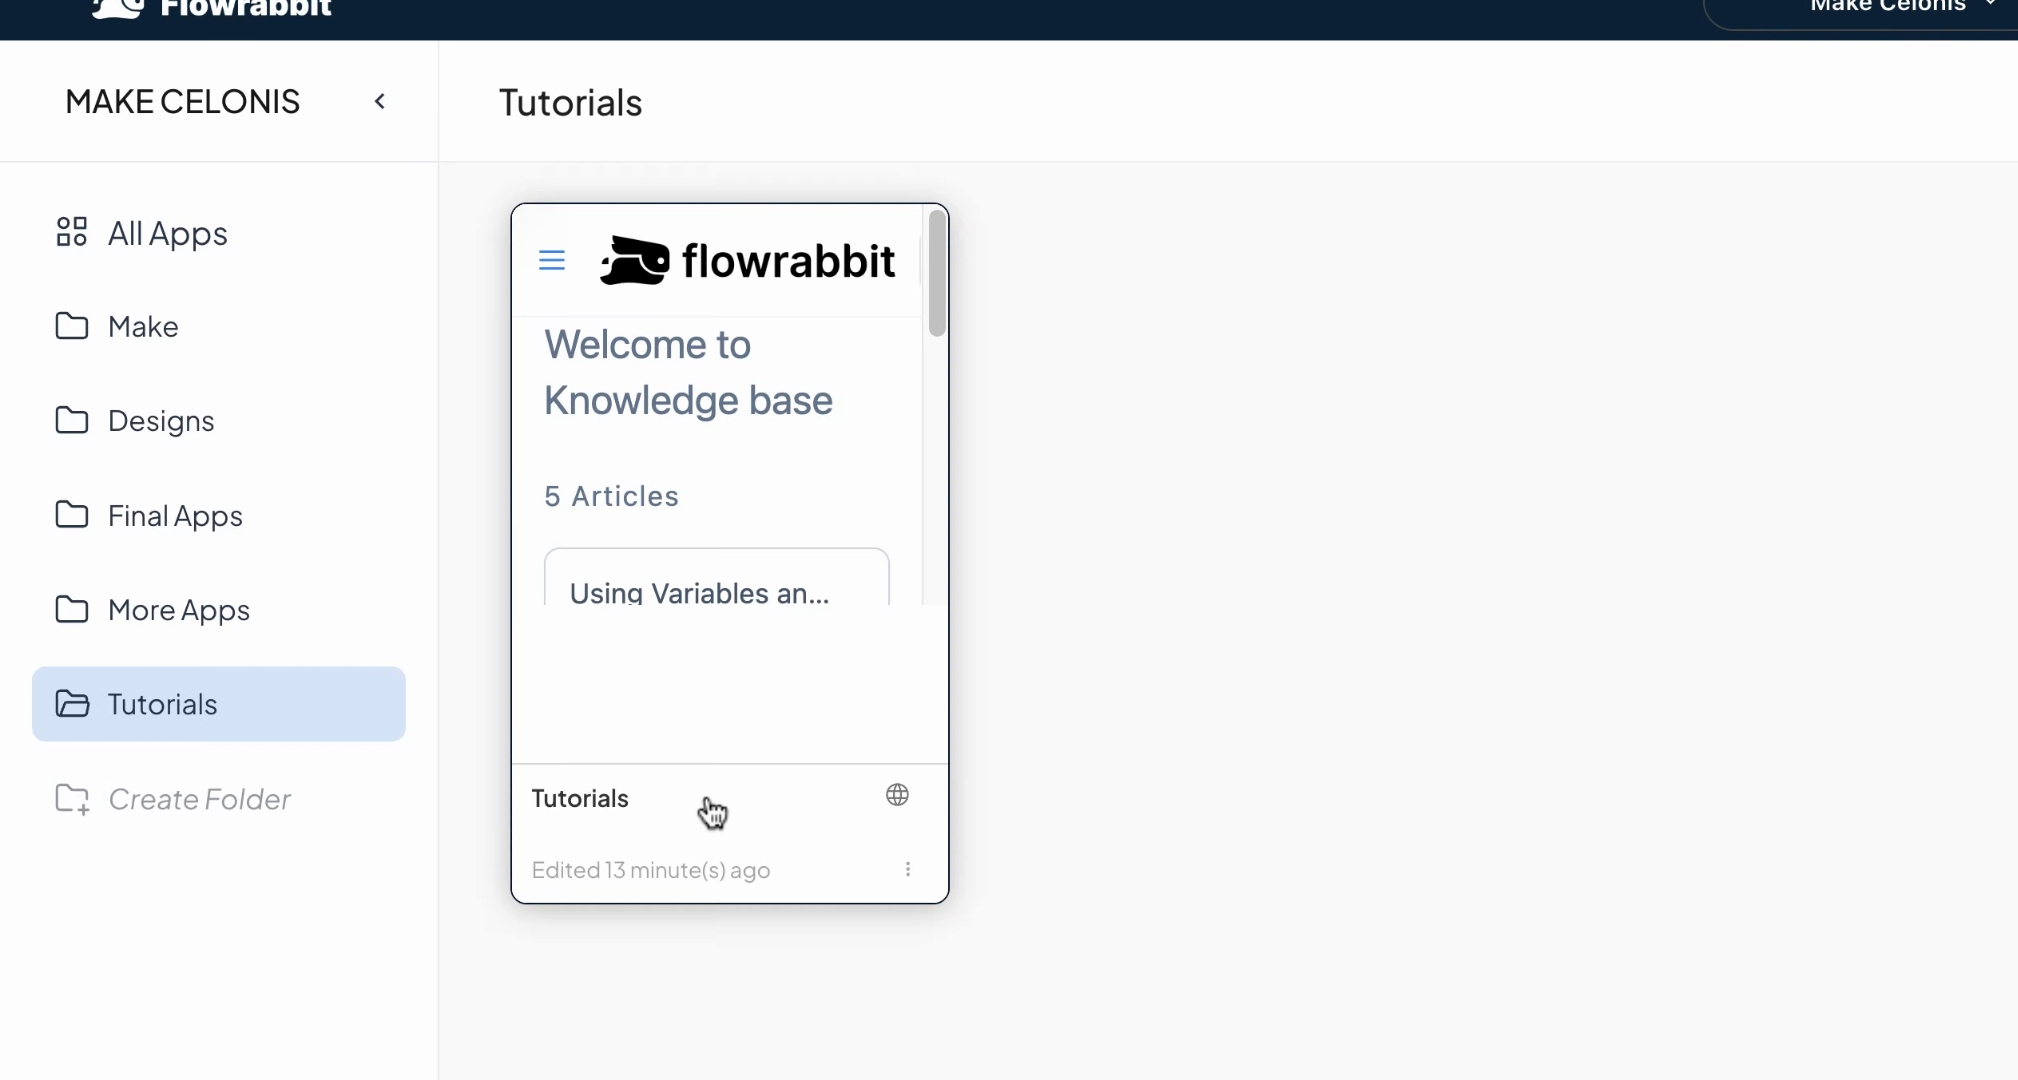Click 'Welcome to Knowledge base' preview heading
The image size is (2018, 1080).
pyautogui.click(x=689, y=372)
